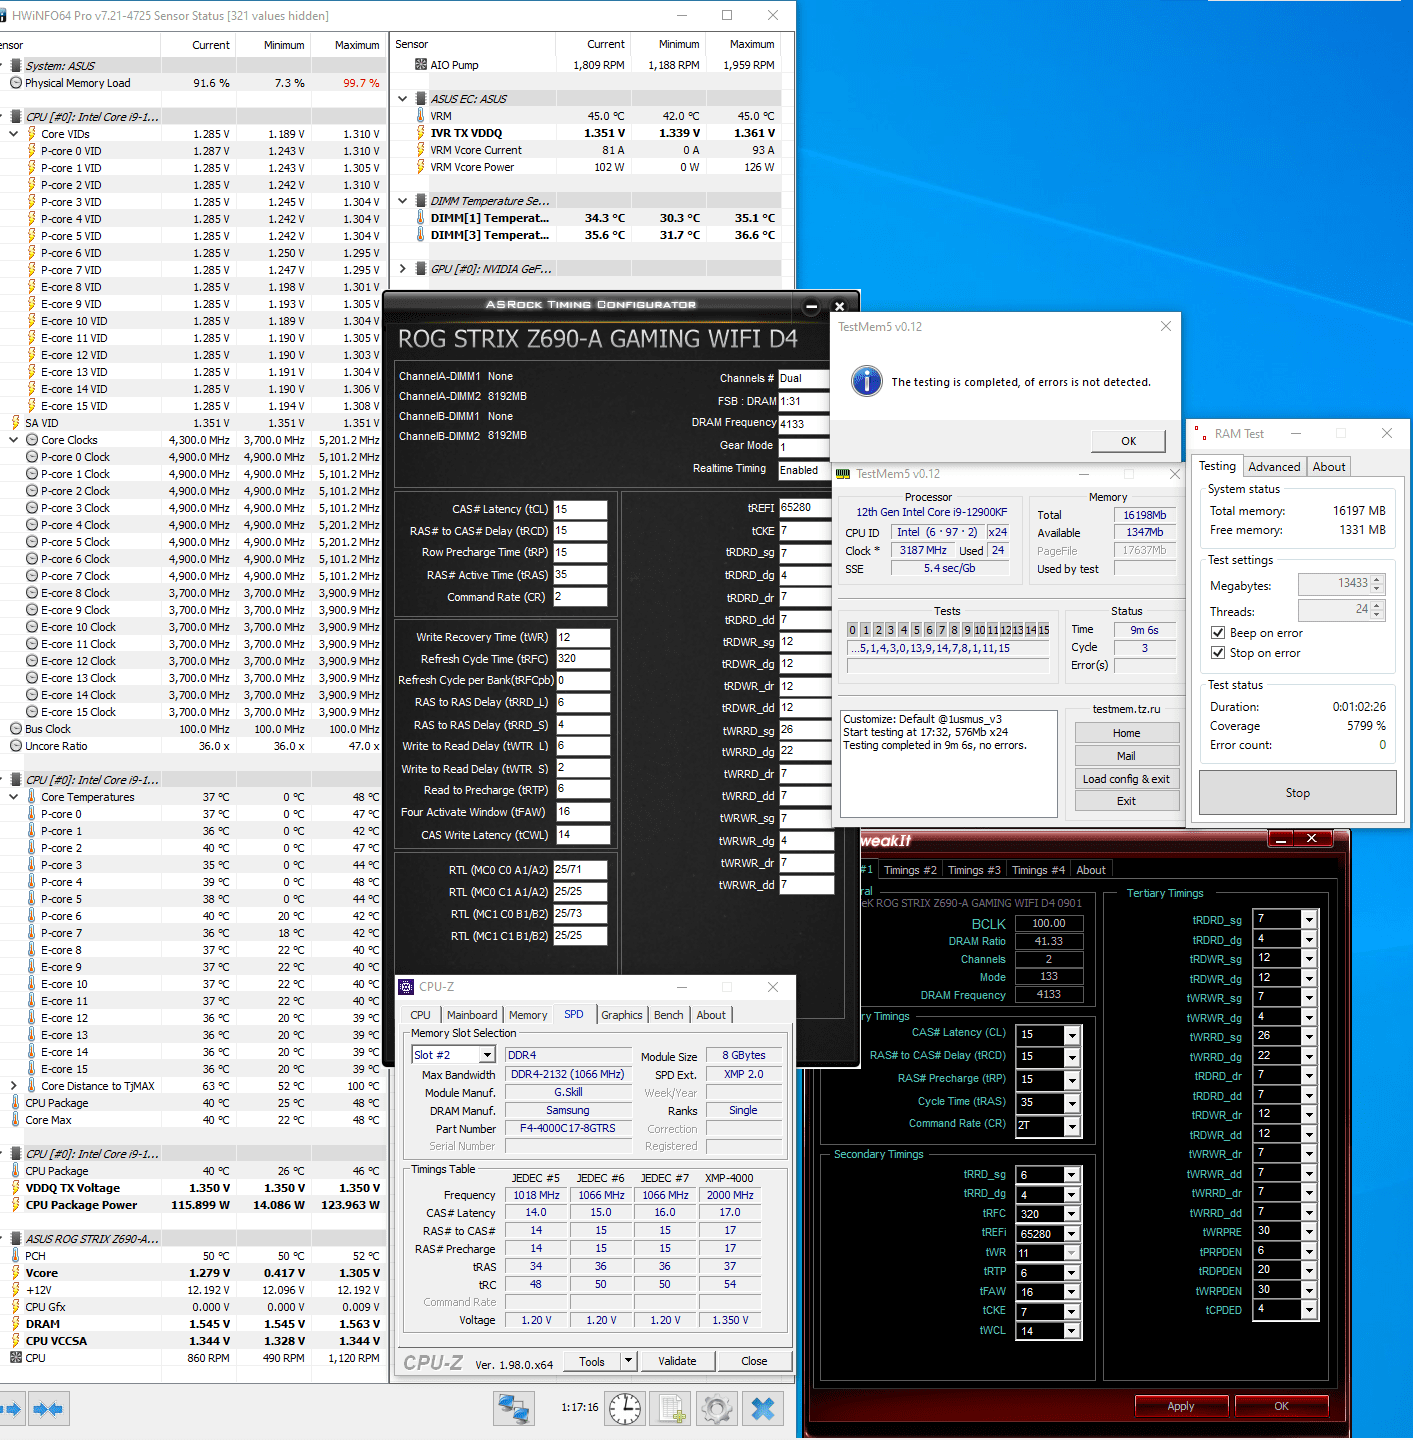Open Timings #2 tab in MemTweakIt
The image size is (1413, 1440).
[x=910, y=870]
